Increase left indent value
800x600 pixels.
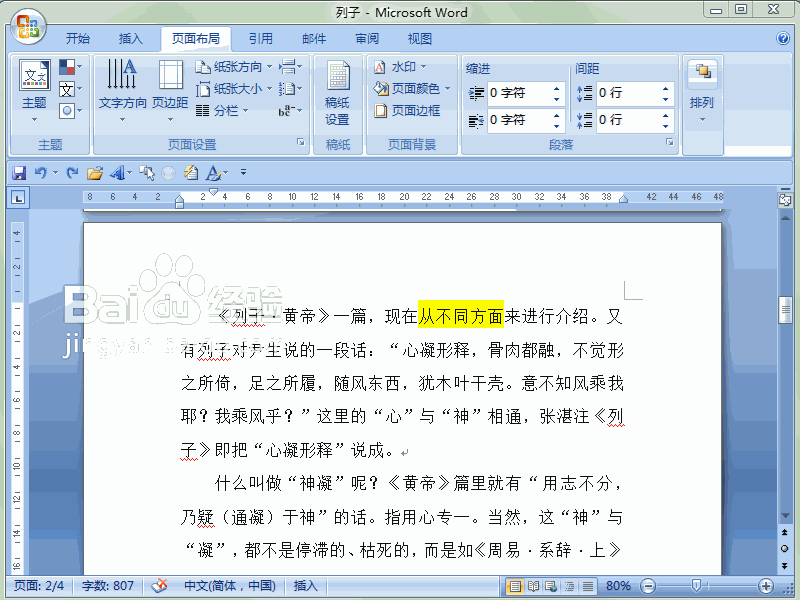[x=557, y=88]
